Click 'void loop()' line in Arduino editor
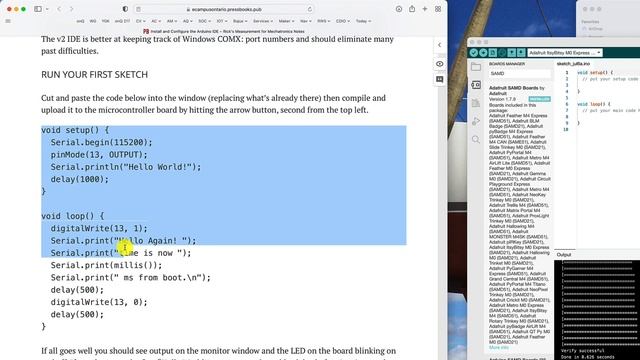The image size is (640, 360). pyautogui.click(x=594, y=104)
